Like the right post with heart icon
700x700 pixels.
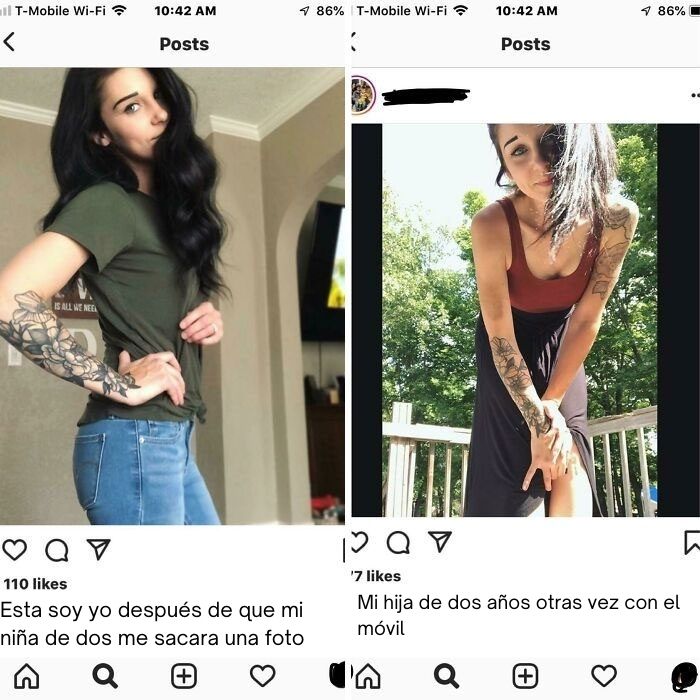point(359,542)
